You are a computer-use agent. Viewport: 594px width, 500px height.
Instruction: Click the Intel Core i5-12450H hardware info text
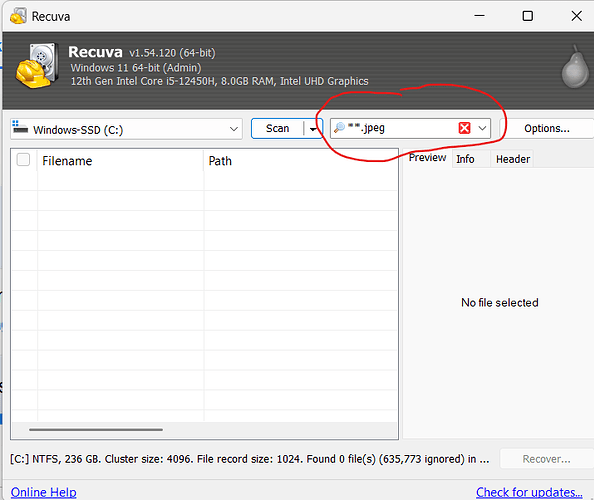(x=219, y=81)
